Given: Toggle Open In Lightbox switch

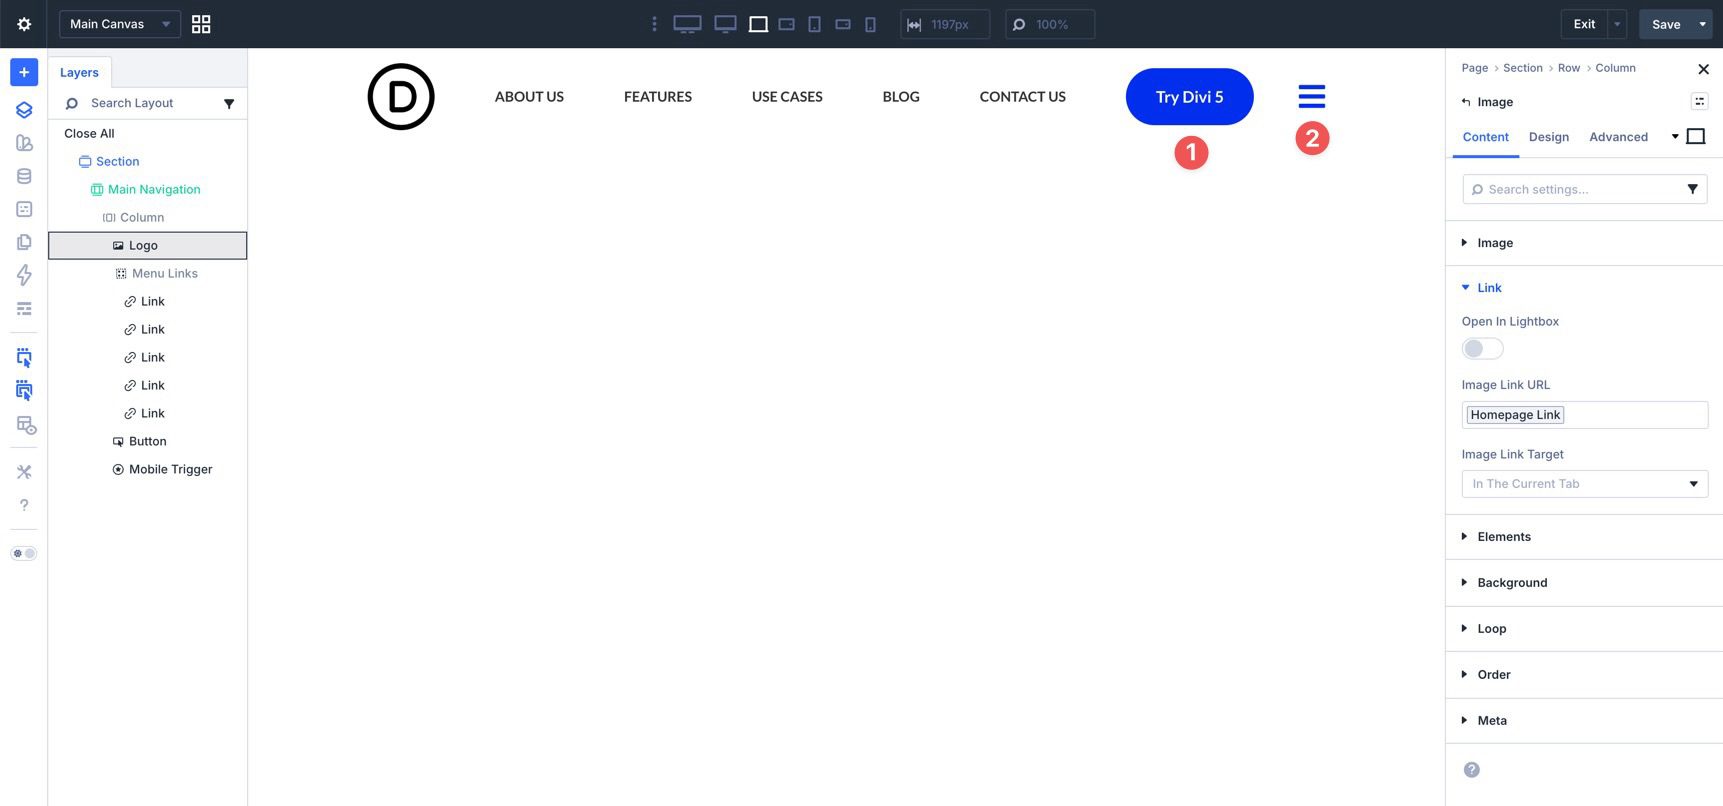Looking at the screenshot, I should 1482,348.
